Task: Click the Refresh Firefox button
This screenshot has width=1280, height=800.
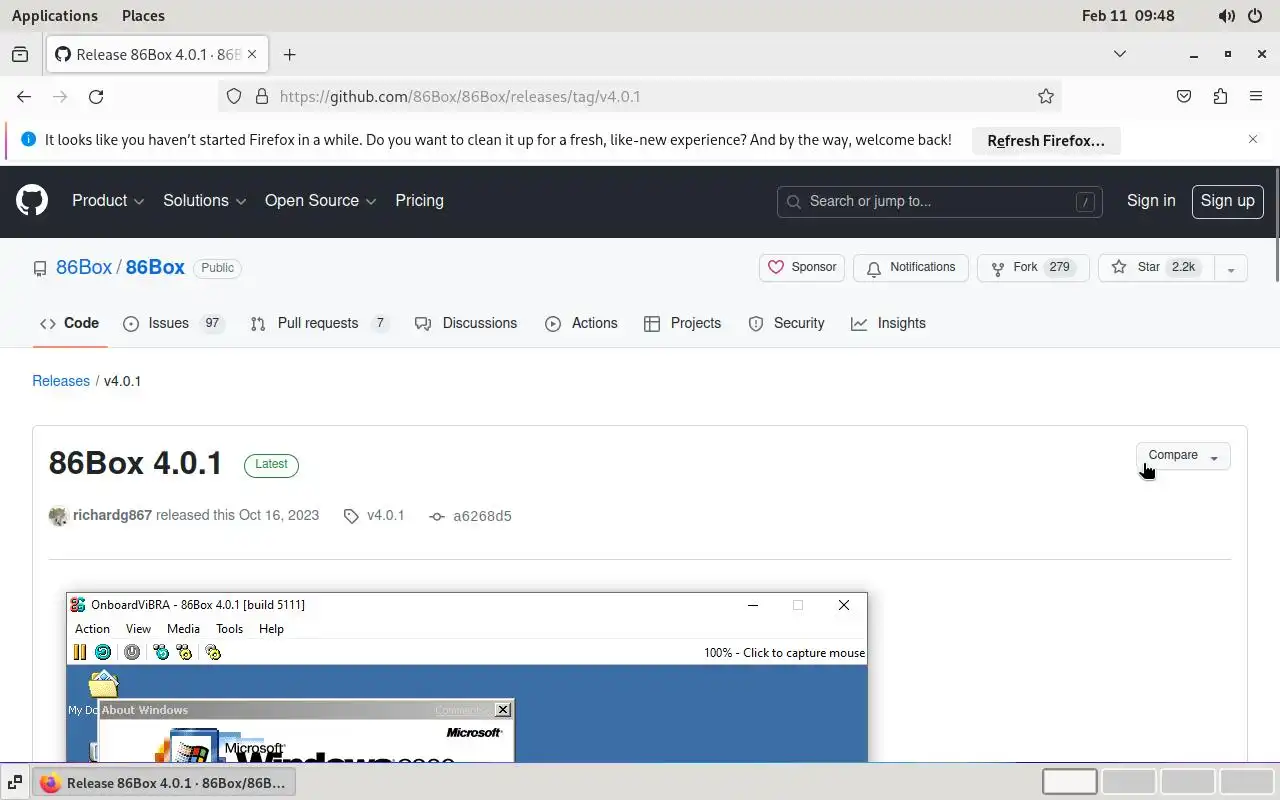Action: click(1046, 141)
